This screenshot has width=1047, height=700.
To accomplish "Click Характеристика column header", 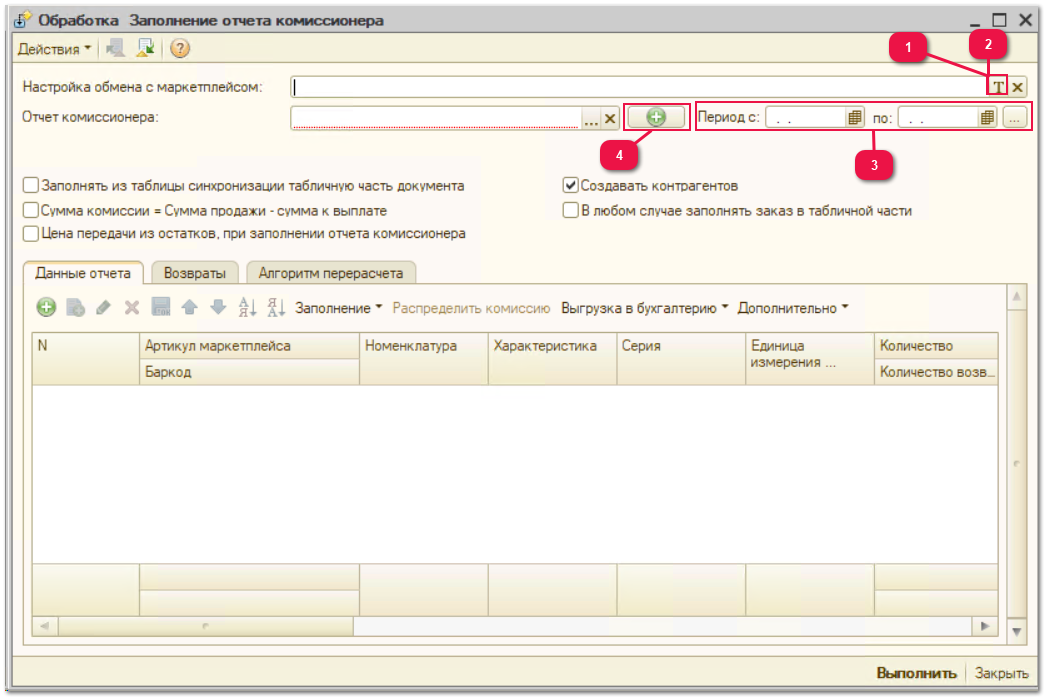I will click(552, 359).
